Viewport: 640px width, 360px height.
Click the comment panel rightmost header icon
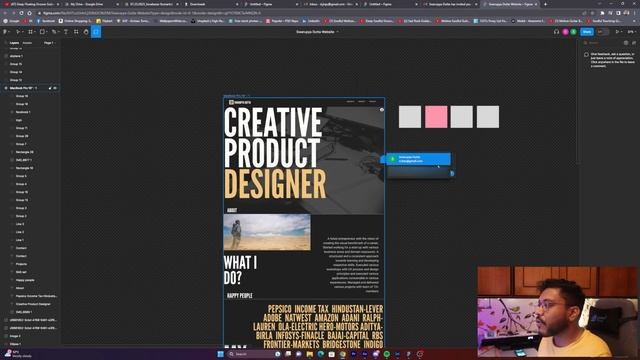click(634, 43)
